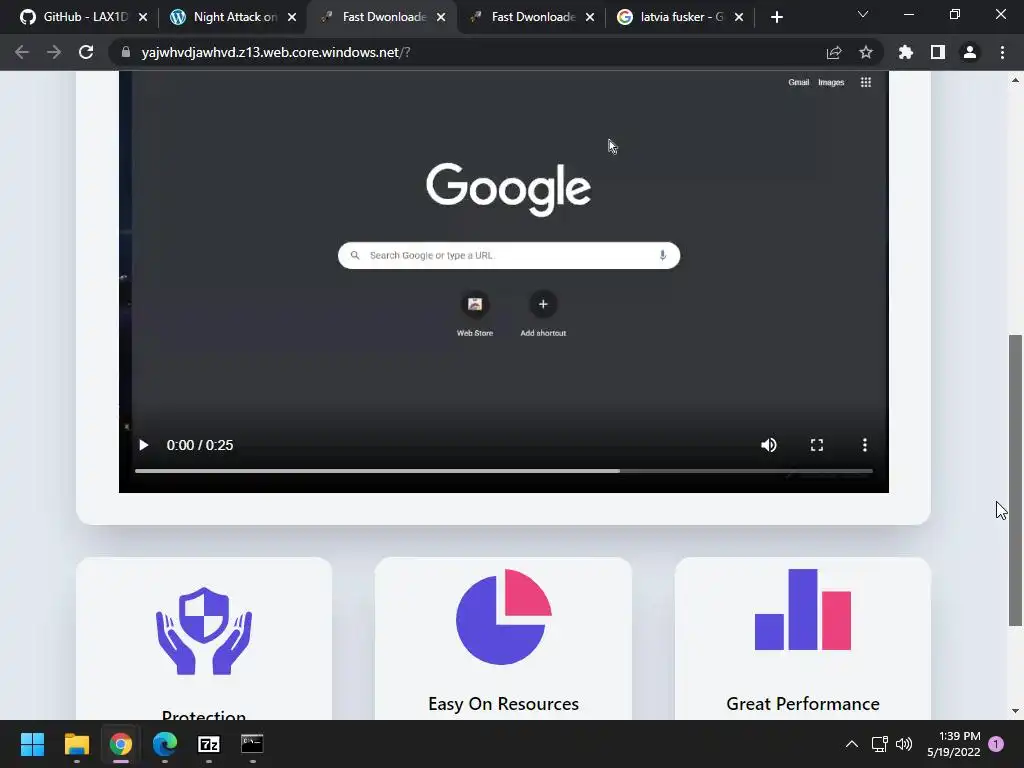This screenshot has height=768, width=1024.
Task: Open Windows Start menu
Action: click(32, 744)
